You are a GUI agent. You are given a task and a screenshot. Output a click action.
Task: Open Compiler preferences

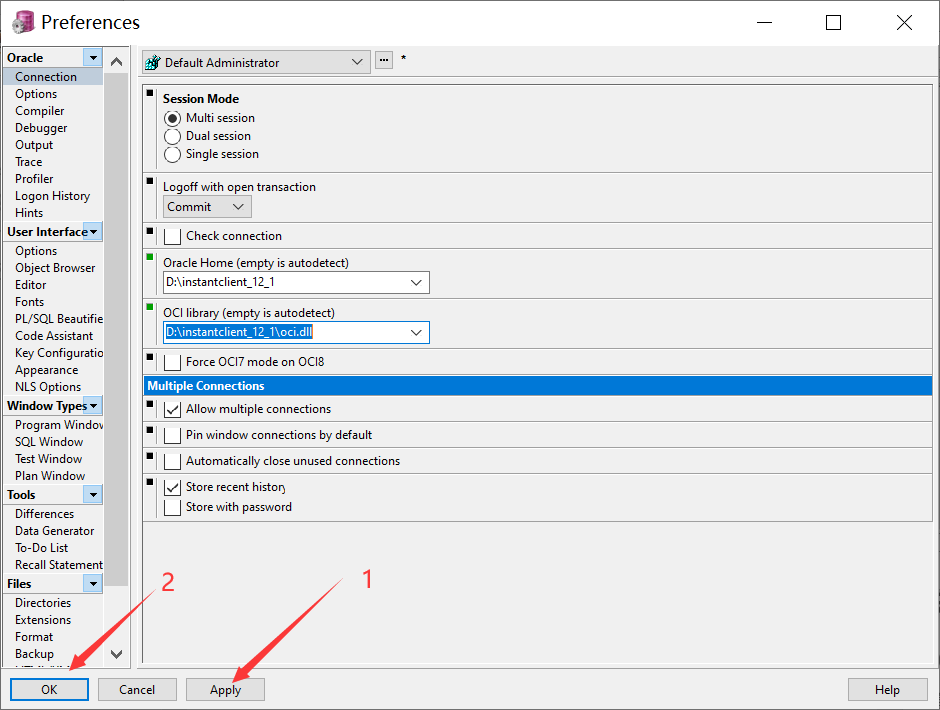[x=40, y=111]
